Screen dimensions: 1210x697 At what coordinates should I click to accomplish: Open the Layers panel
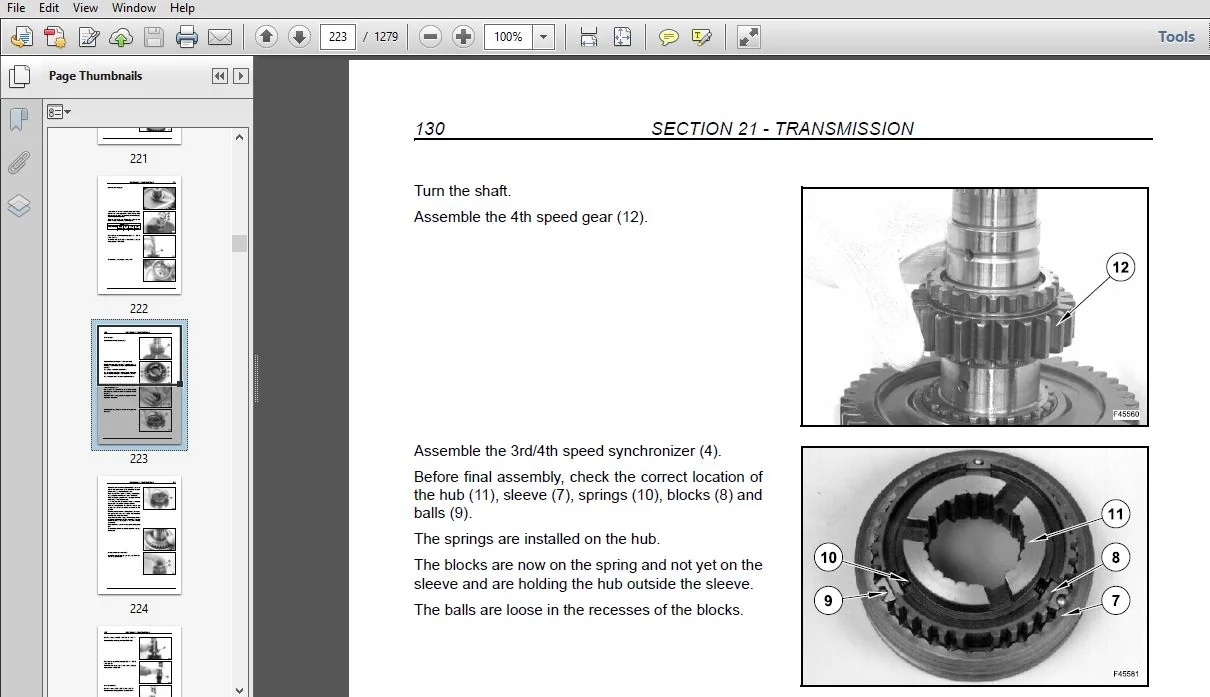pyautogui.click(x=19, y=206)
